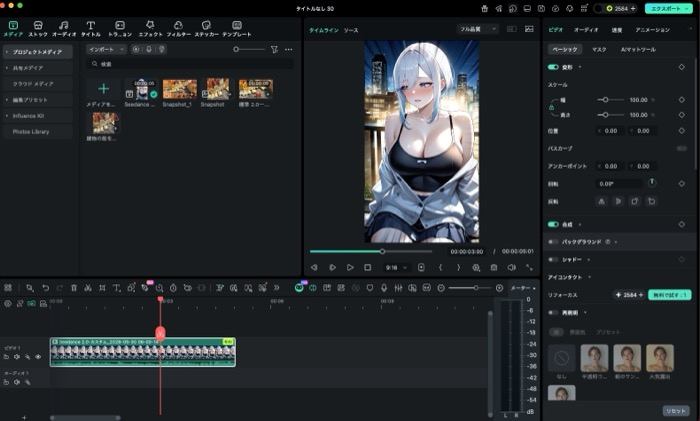Viewport: 700px width, 421px height.
Task: Open the Meter (メーター) dropdown
Action: pyautogui.click(x=523, y=288)
